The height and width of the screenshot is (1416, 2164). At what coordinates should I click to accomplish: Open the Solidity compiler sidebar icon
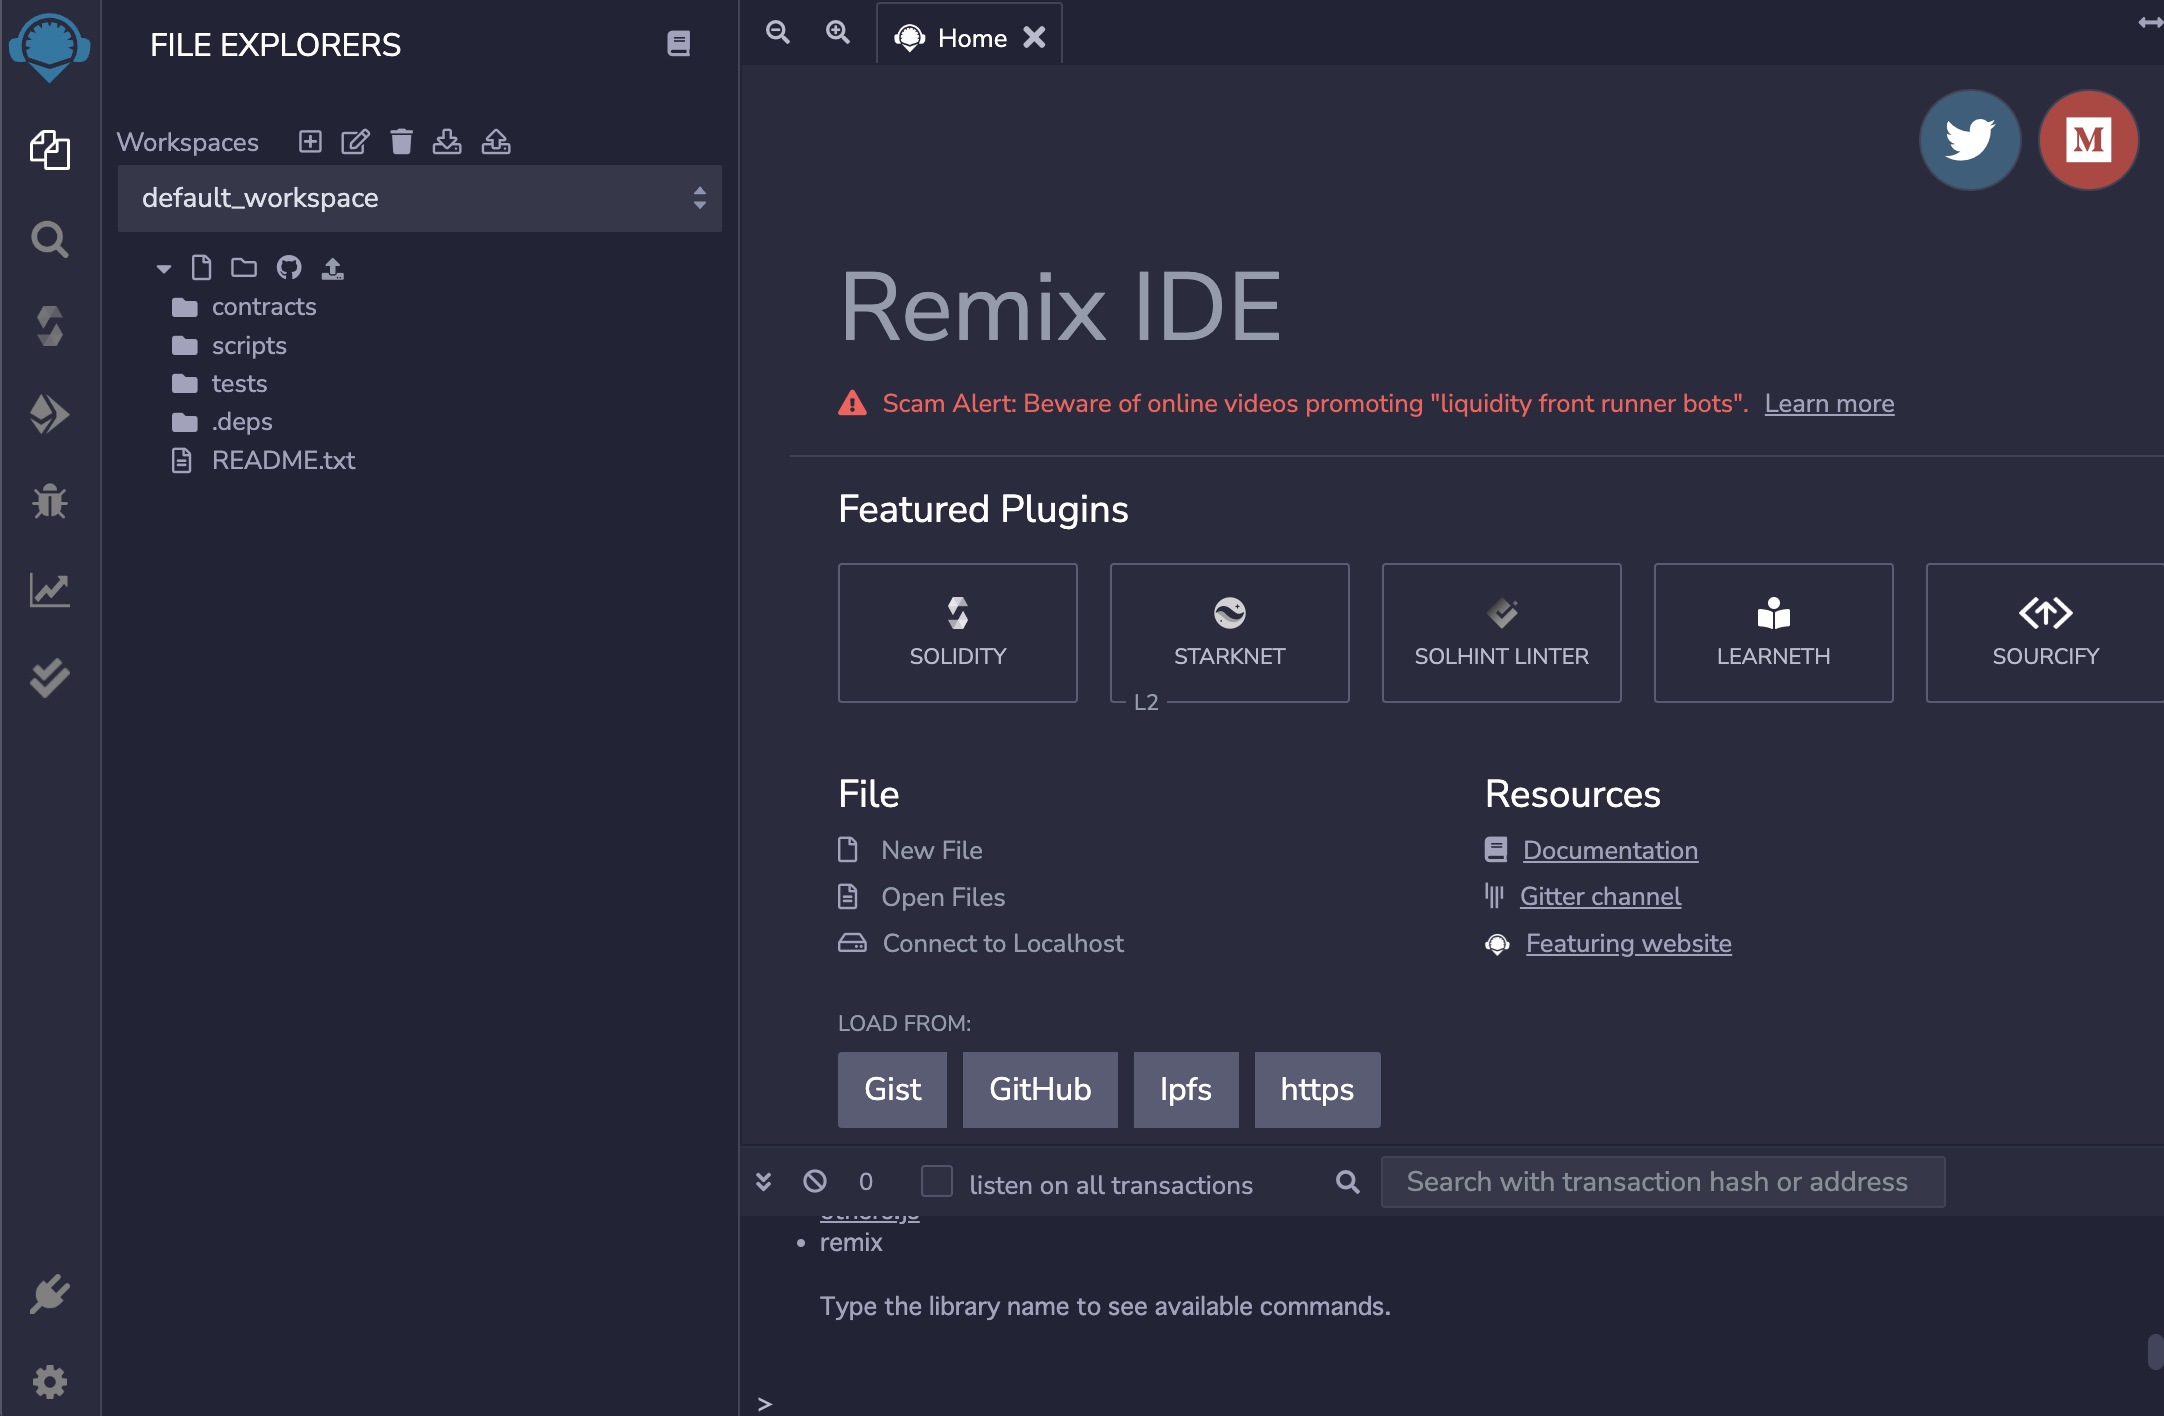click(x=49, y=327)
